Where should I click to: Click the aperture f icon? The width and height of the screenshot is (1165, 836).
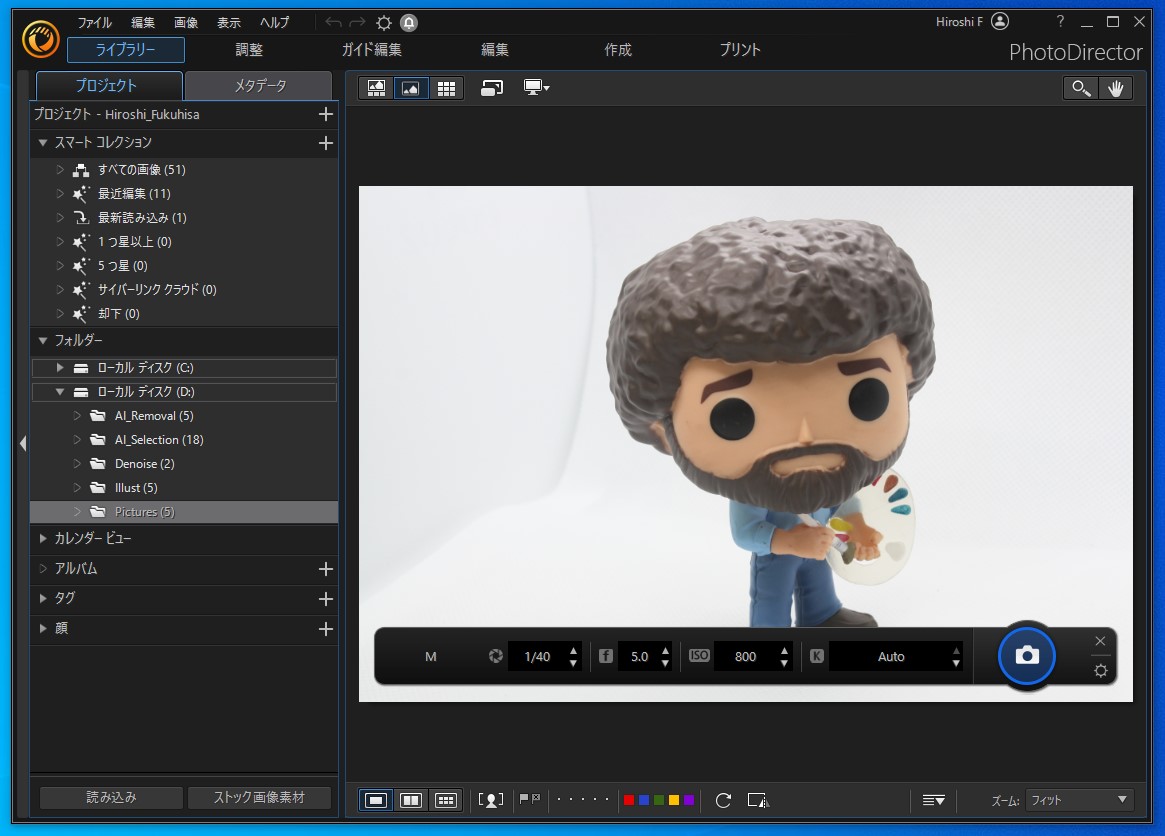pos(606,655)
